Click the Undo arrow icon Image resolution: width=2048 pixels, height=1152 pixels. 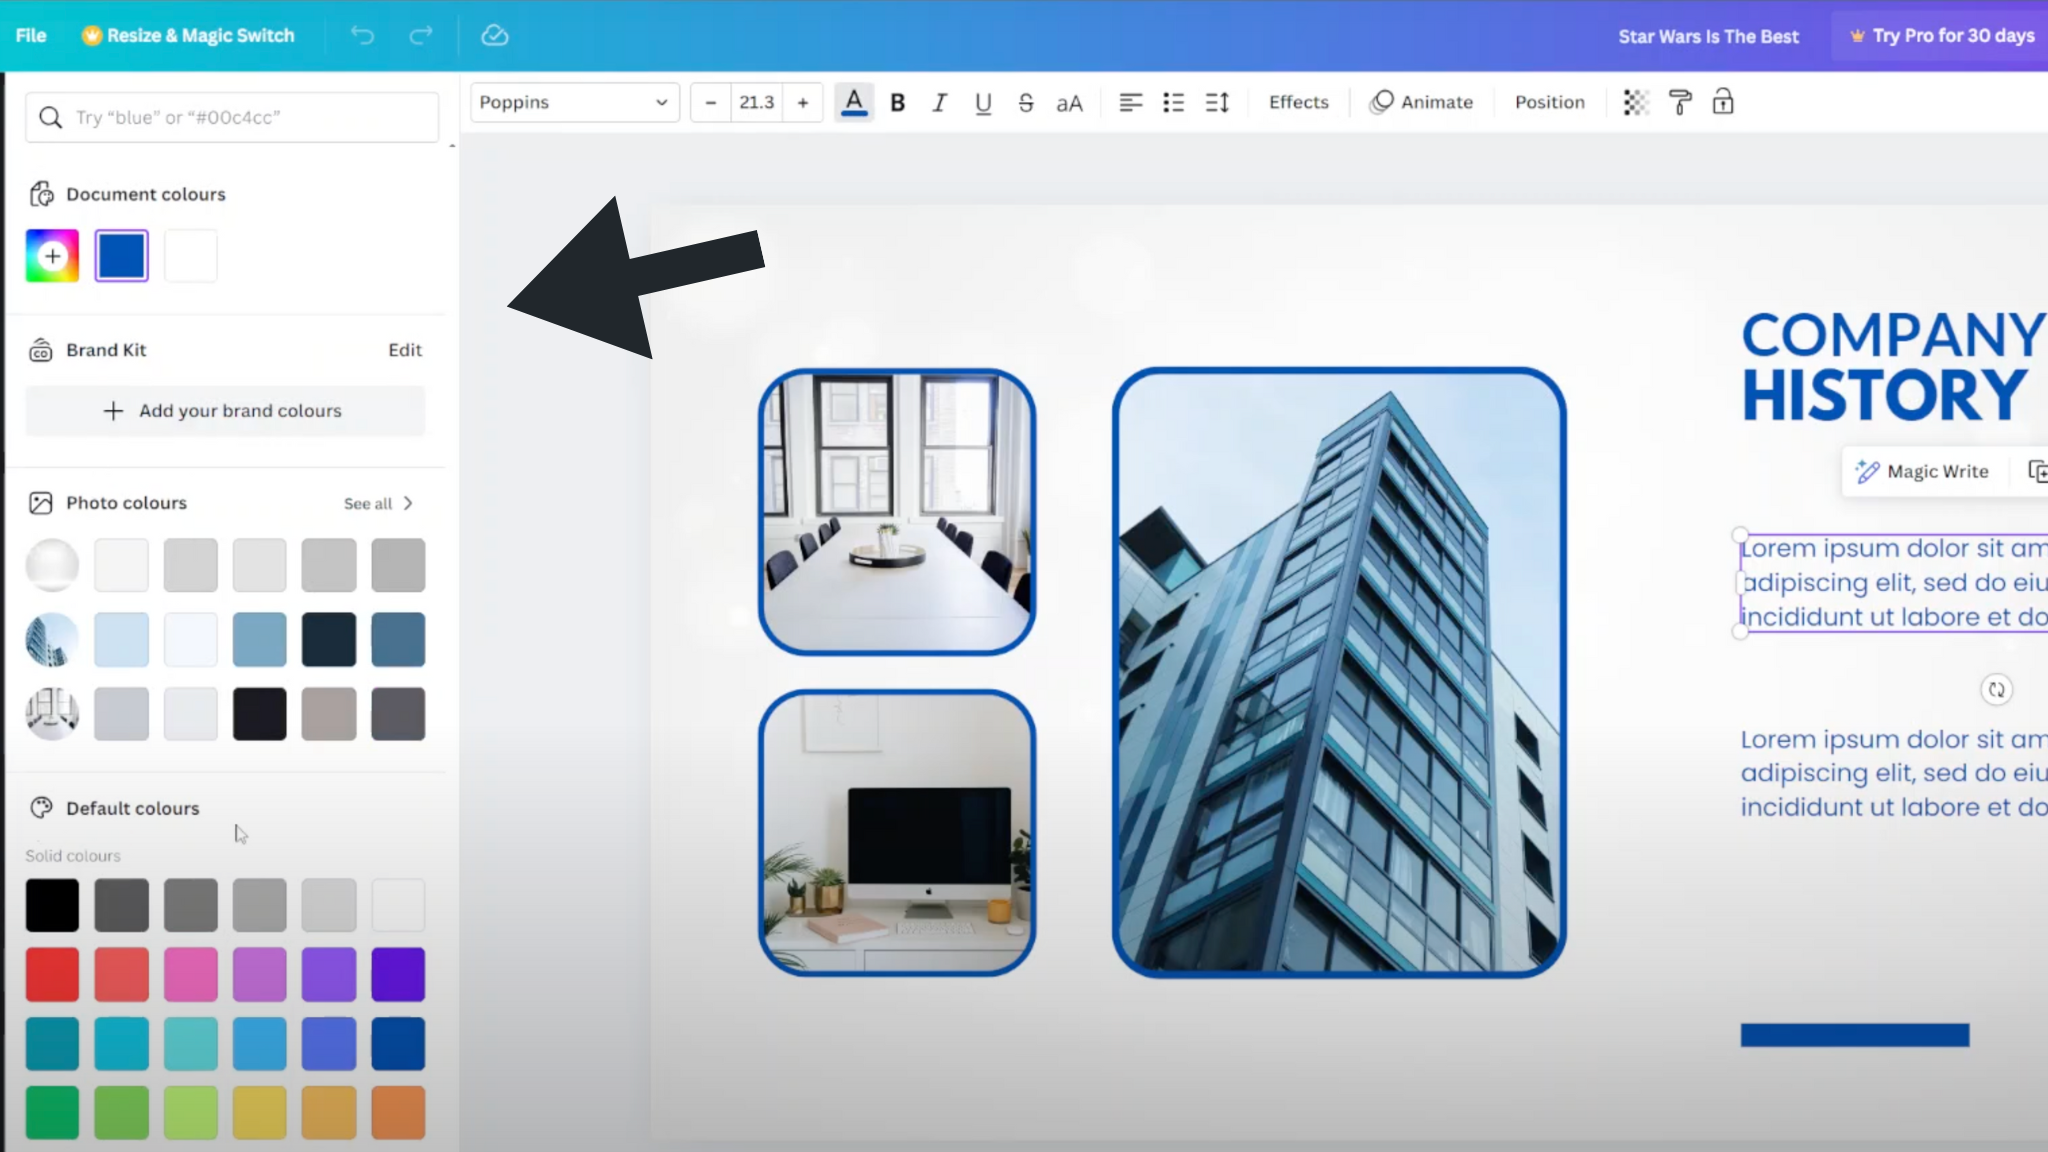click(x=362, y=36)
